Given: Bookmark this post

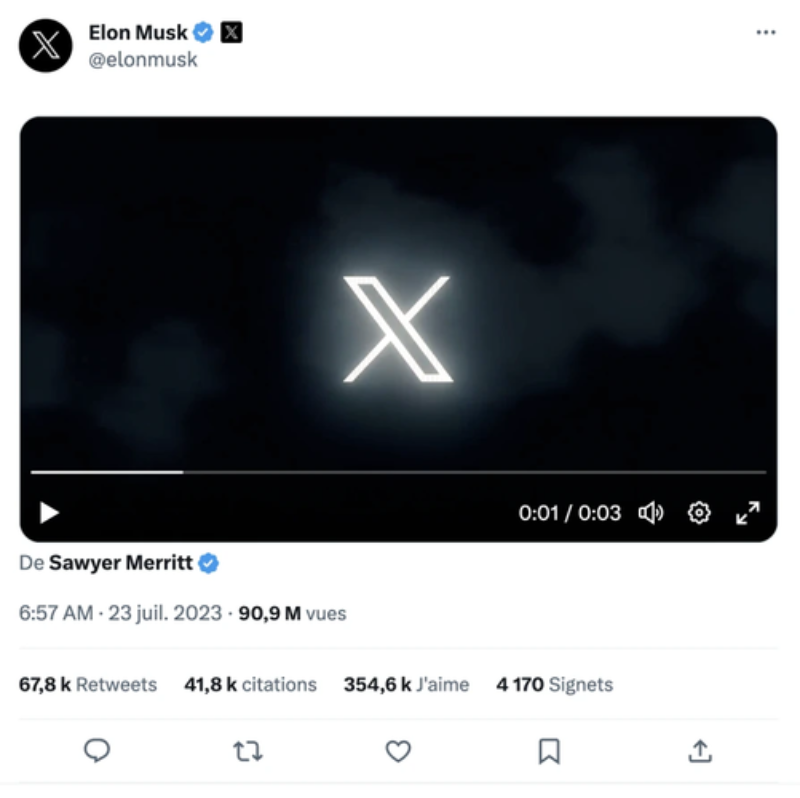Looking at the screenshot, I should [x=549, y=750].
